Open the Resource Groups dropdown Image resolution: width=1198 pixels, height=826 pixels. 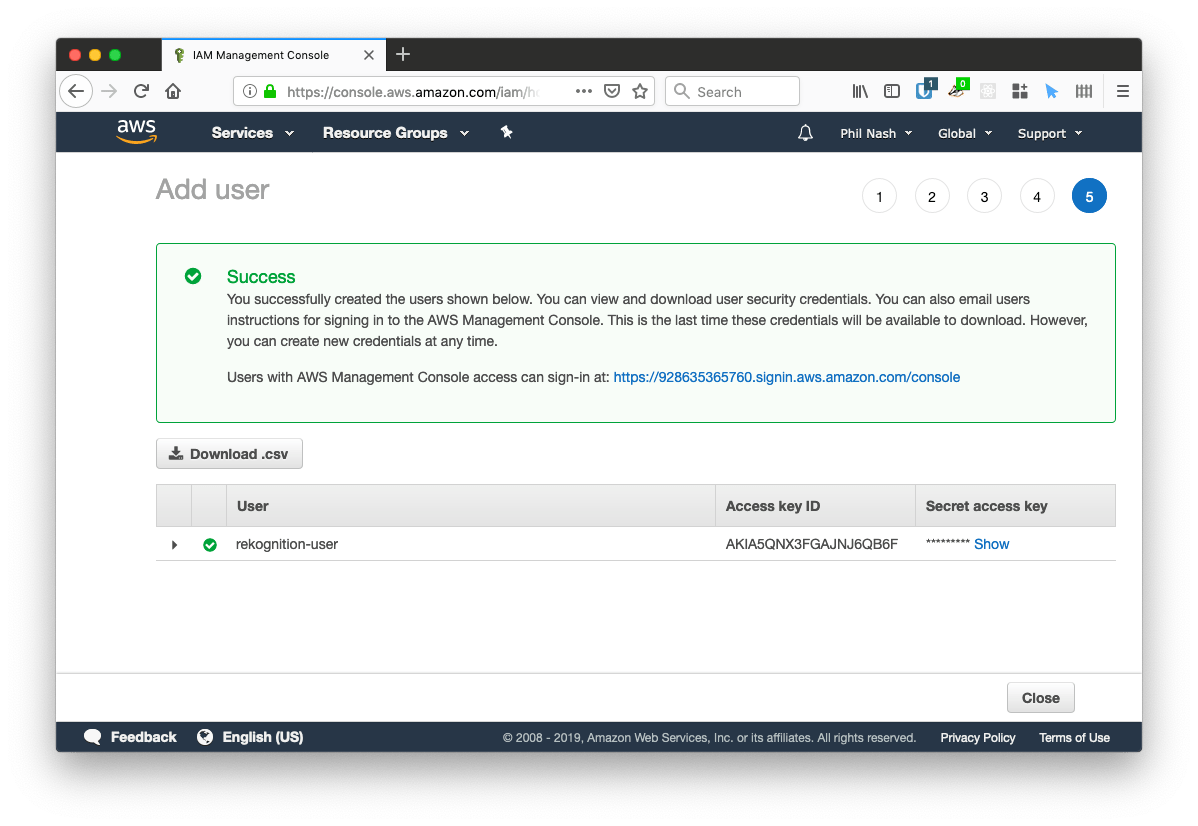pos(396,133)
